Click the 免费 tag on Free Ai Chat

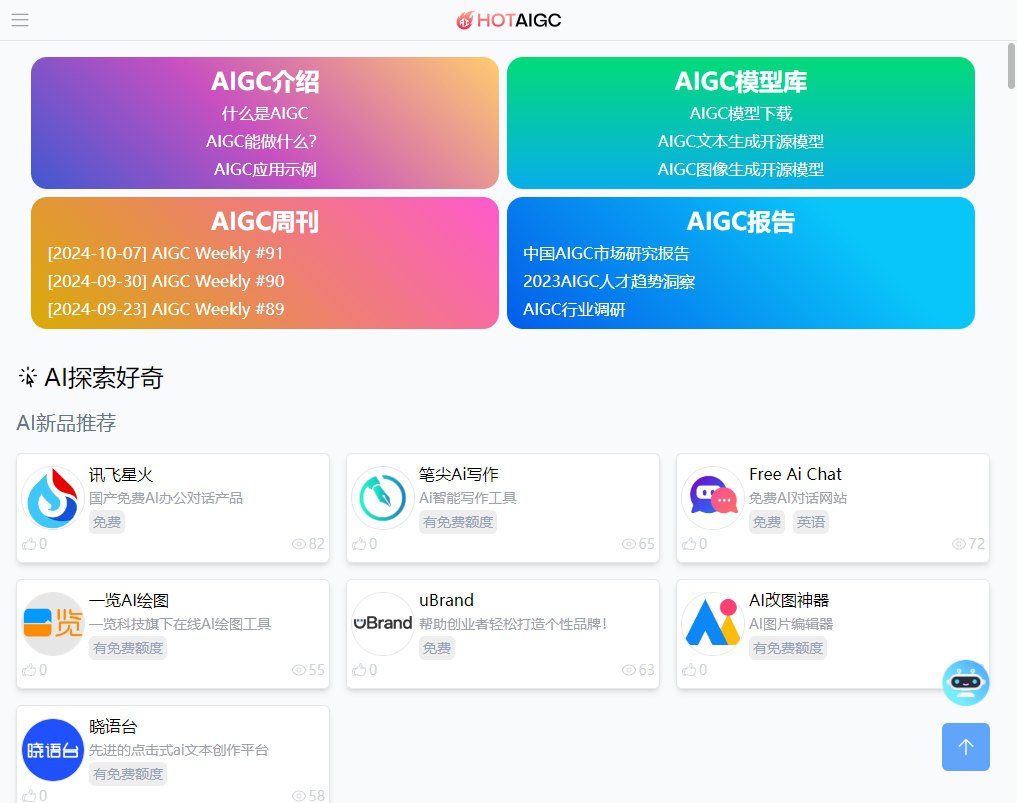[x=767, y=522]
